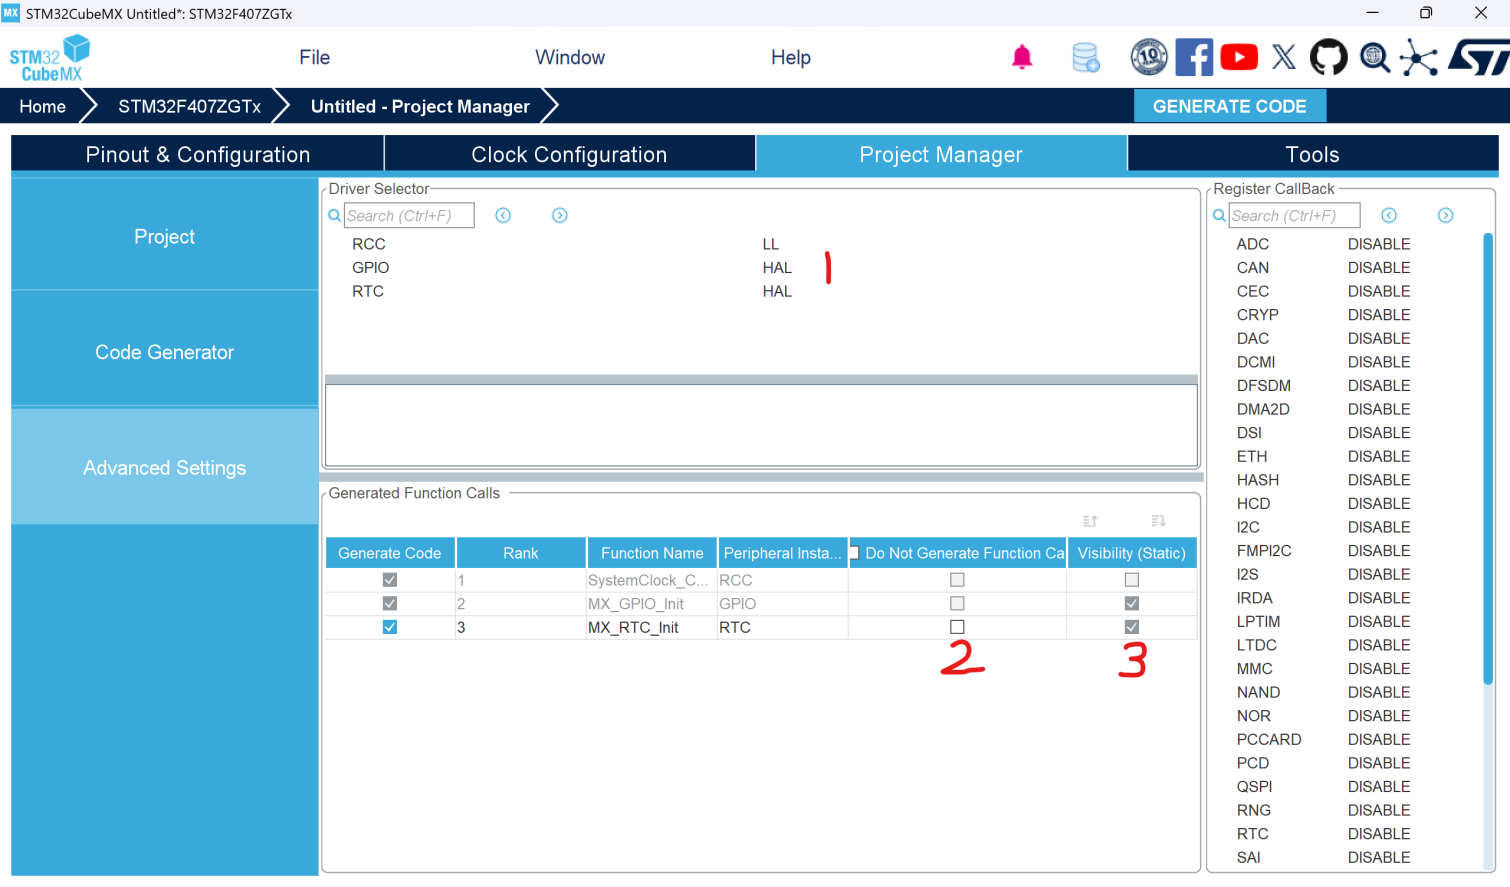The image size is (1510, 887).
Task: Toggle Visibility (Static) for SystemClock_Config row
Action: coord(1132,580)
